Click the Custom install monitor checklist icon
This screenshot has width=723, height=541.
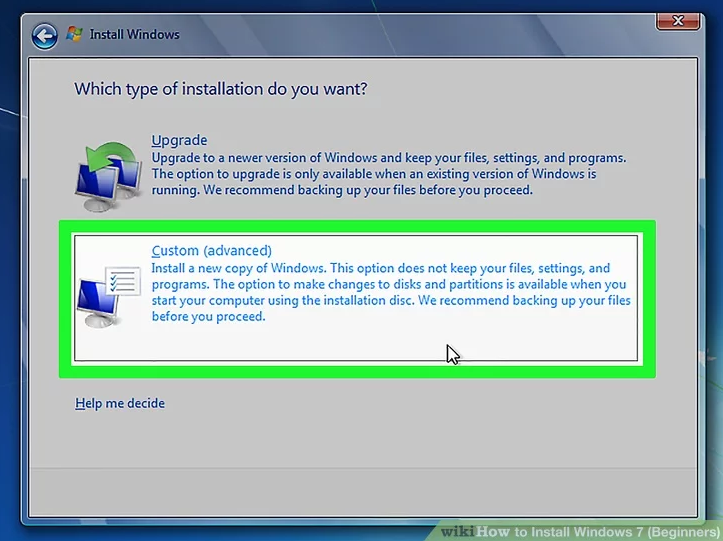coord(109,297)
